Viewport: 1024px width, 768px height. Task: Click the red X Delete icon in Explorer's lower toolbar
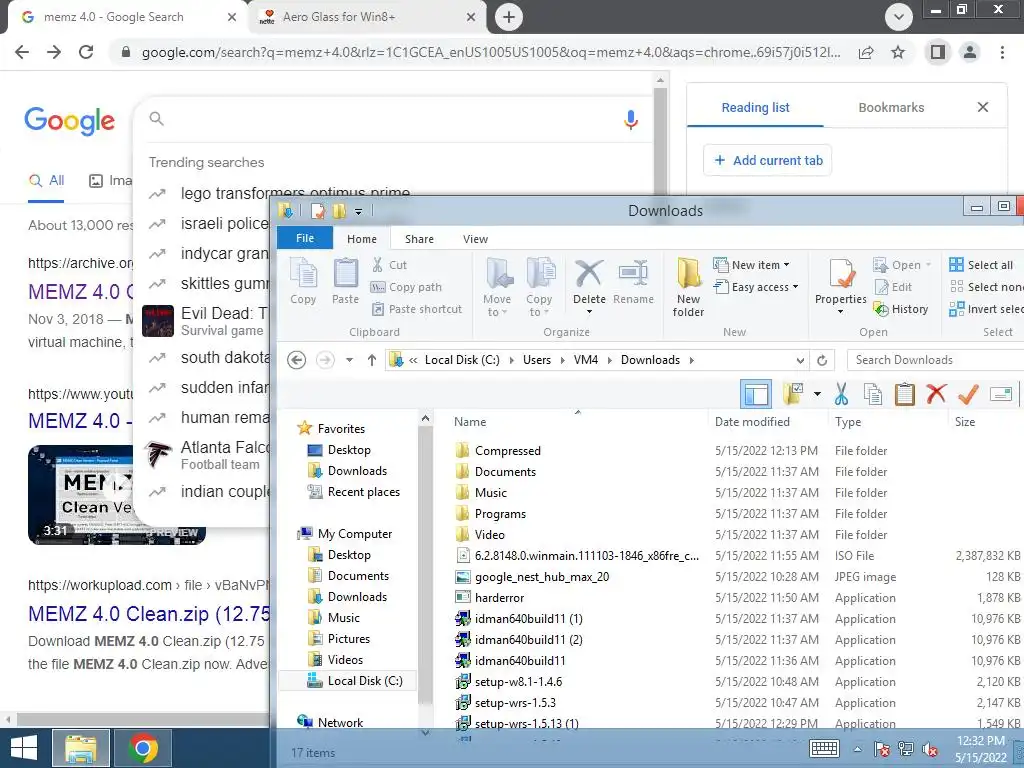click(x=936, y=394)
